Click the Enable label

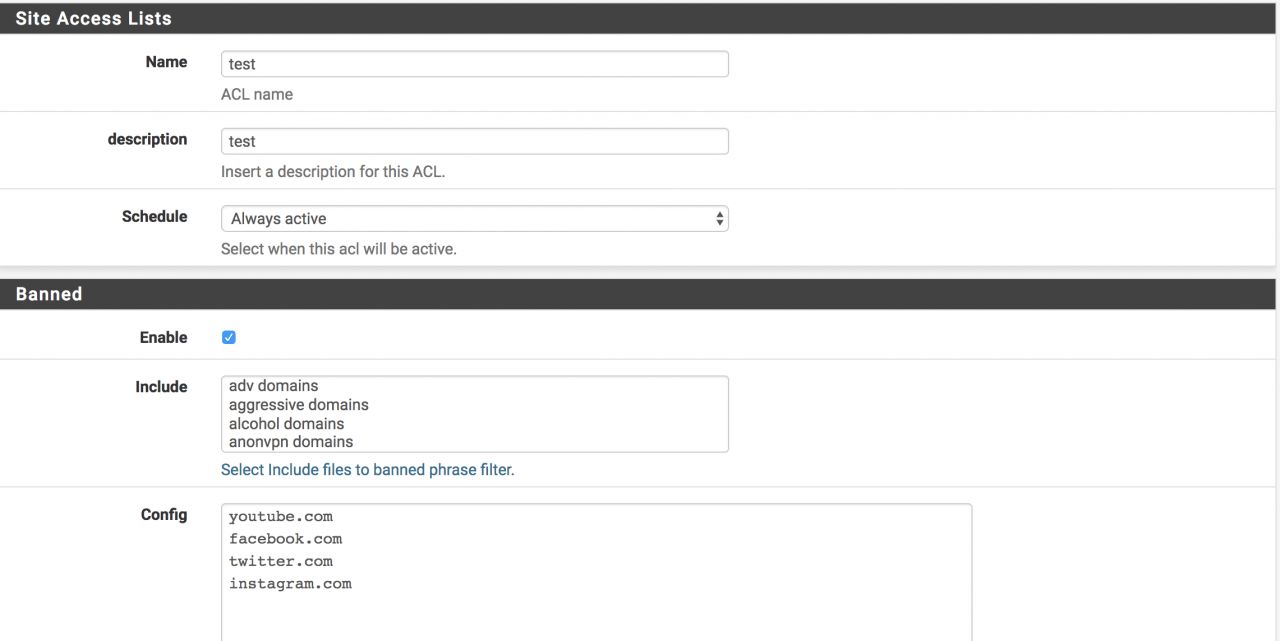pyautogui.click(x=163, y=338)
